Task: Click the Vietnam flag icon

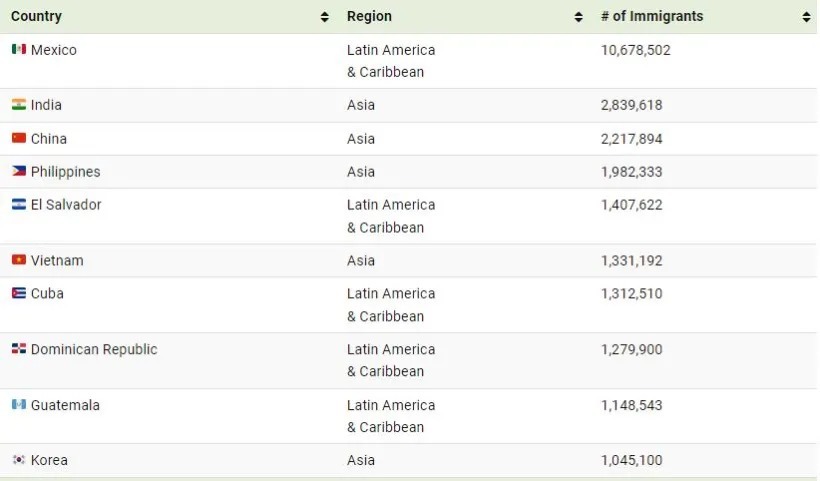Action: tap(19, 260)
